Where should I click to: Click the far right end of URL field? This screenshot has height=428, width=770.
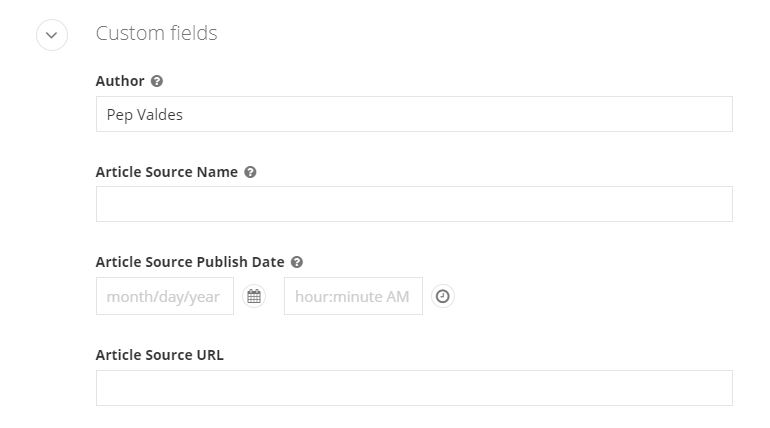pyautogui.click(x=718, y=388)
